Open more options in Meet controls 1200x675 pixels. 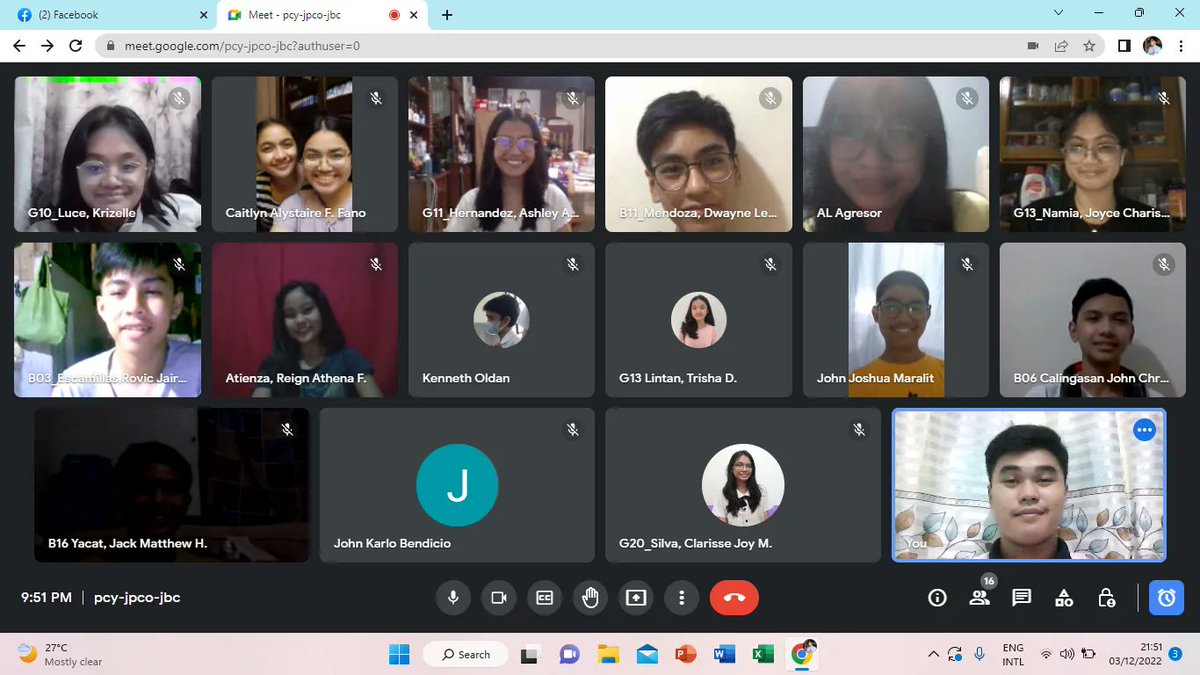pos(682,598)
